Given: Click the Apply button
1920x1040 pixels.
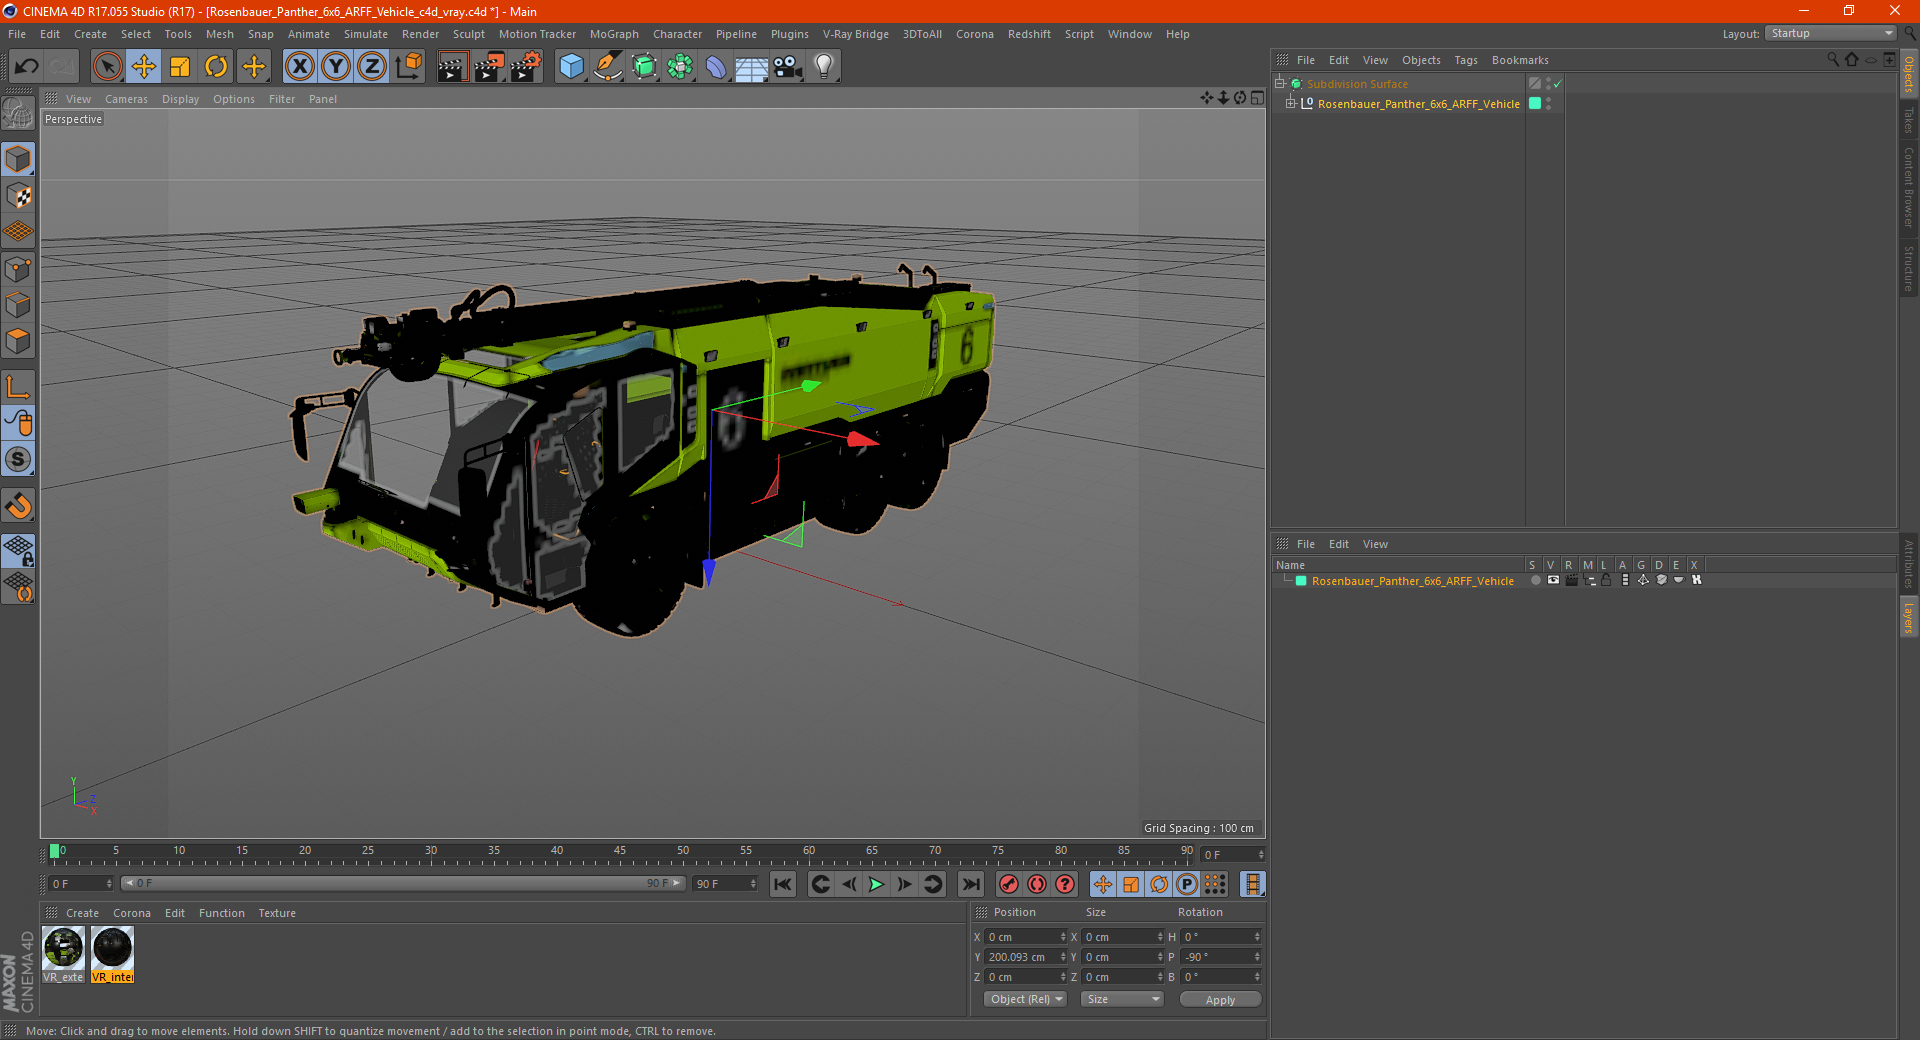Looking at the screenshot, I should pyautogui.click(x=1219, y=999).
